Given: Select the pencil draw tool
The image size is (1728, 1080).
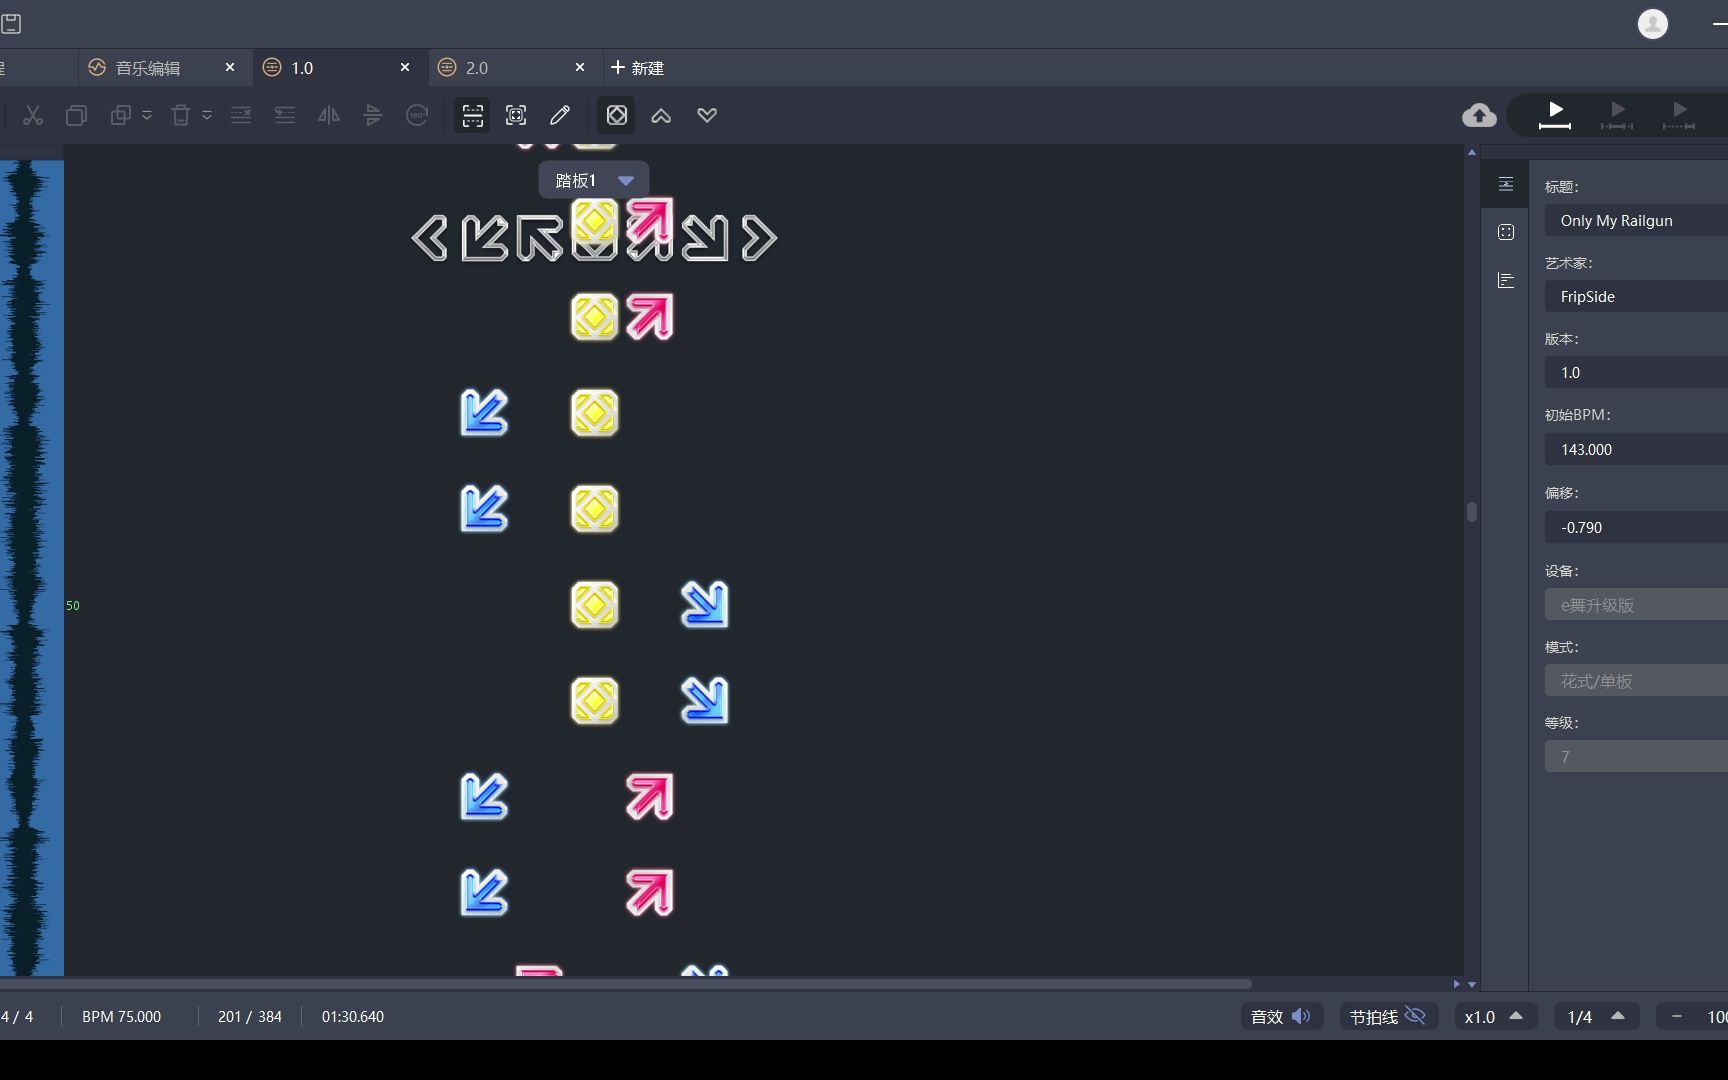Looking at the screenshot, I should (x=560, y=115).
